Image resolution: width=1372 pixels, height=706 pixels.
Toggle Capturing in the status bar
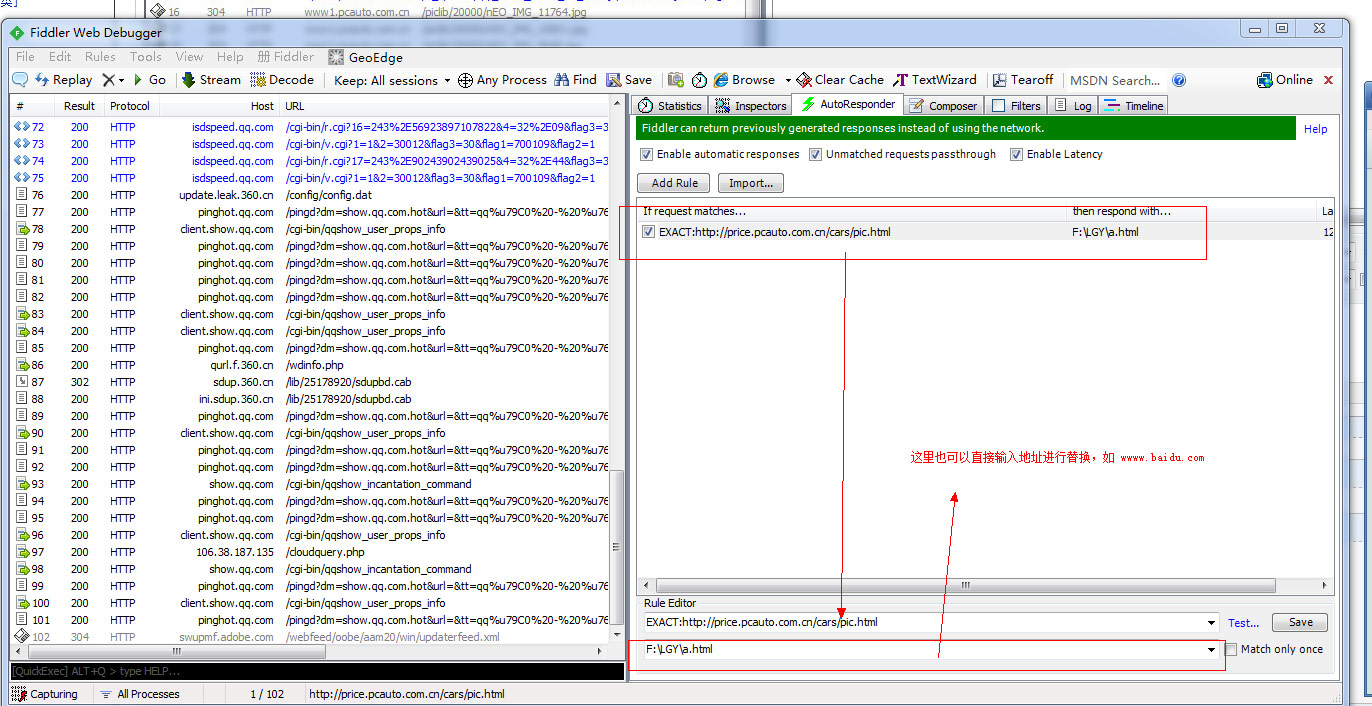coord(44,694)
